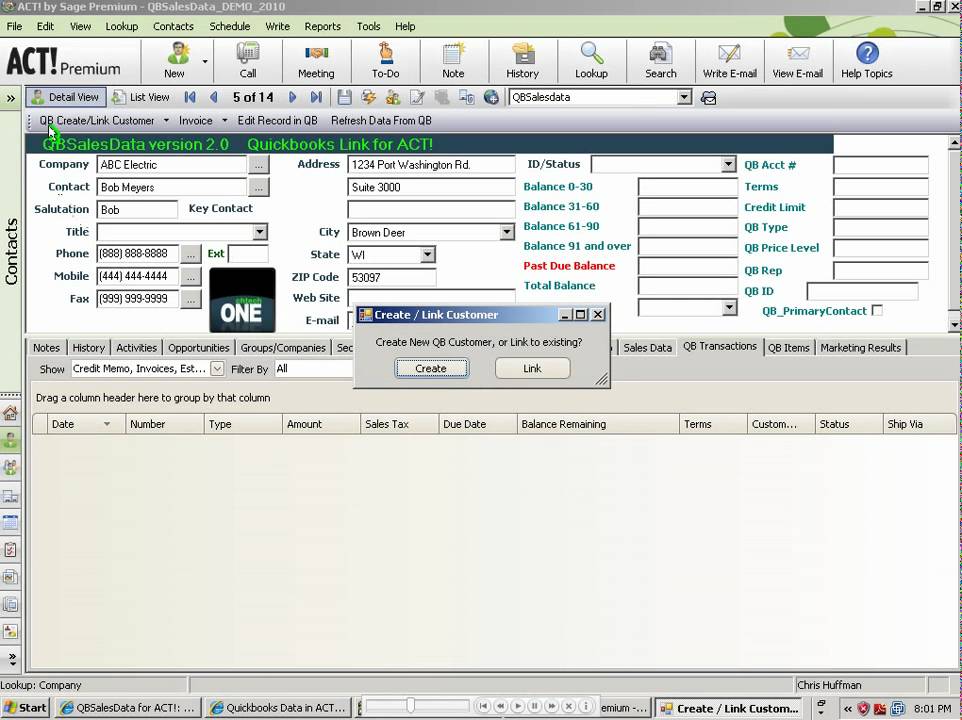The width and height of the screenshot is (962, 720).
Task: Click the To-Do toolbar icon
Action: [385, 60]
